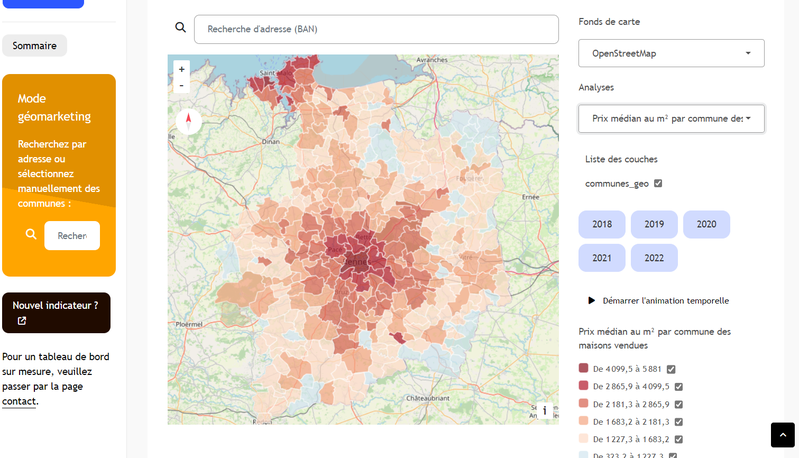Image resolution: width=799 pixels, height=458 pixels.
Task: Click the map zoom out (-) button
Action: [x=181, y=86]
